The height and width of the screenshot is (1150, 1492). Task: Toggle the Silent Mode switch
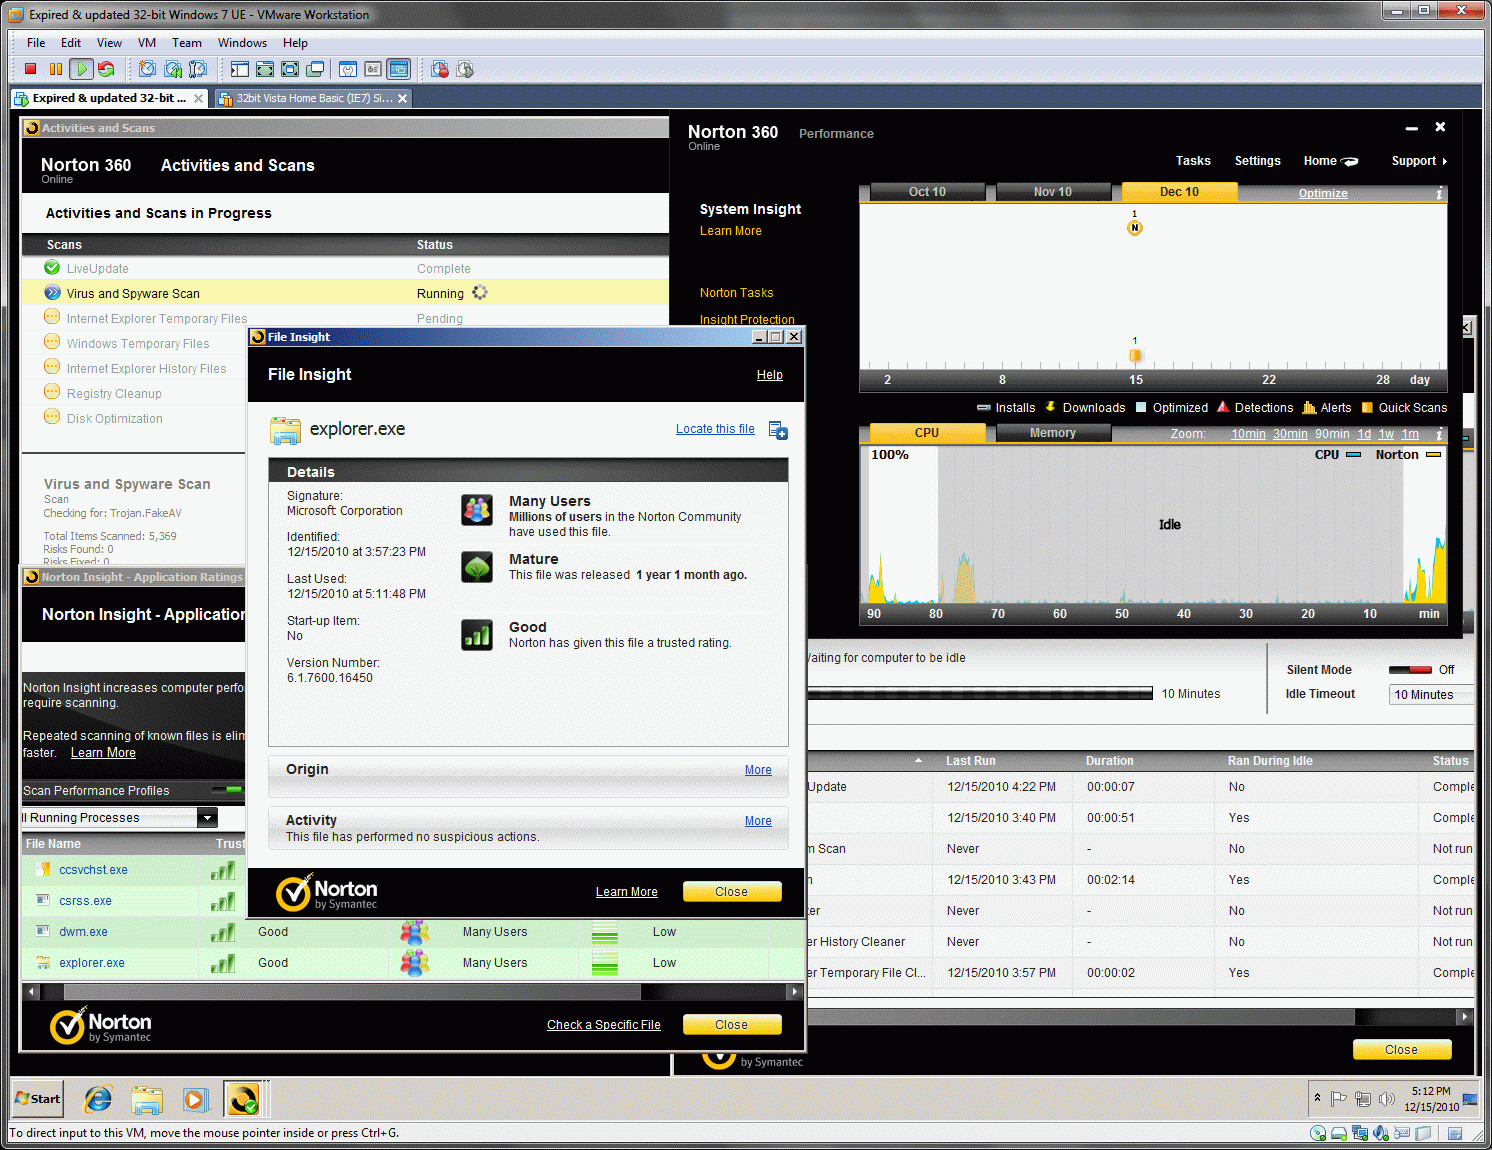[x=1410, y=670]
